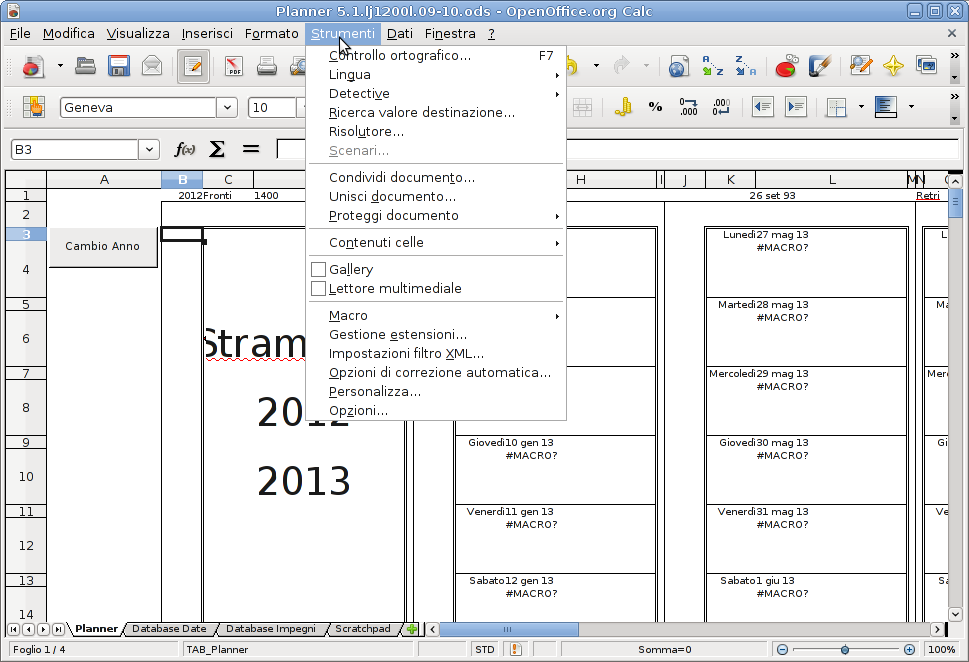This screenshot has height=662, width=969.
Task: Click the Export as PDF icon
Action: click(234, 66)
